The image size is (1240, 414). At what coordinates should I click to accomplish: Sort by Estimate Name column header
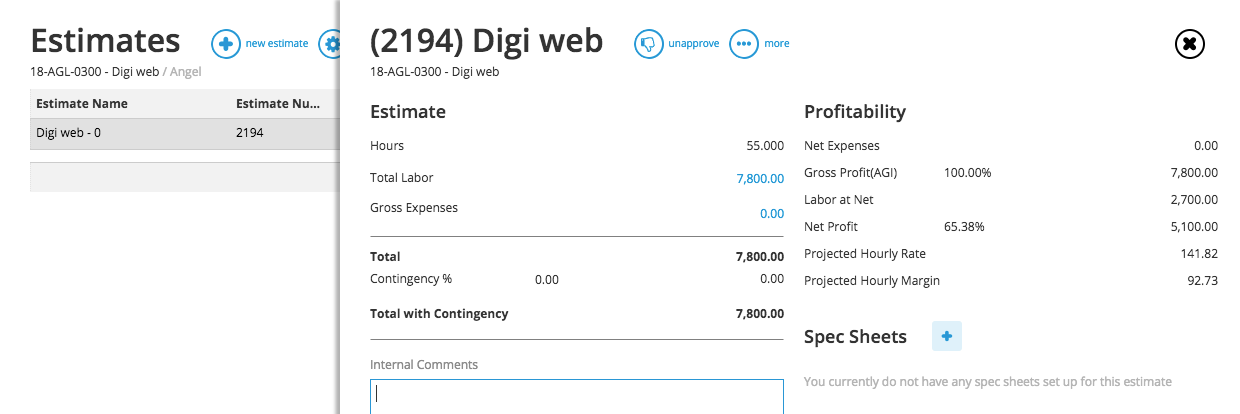[x=82, y=104]
